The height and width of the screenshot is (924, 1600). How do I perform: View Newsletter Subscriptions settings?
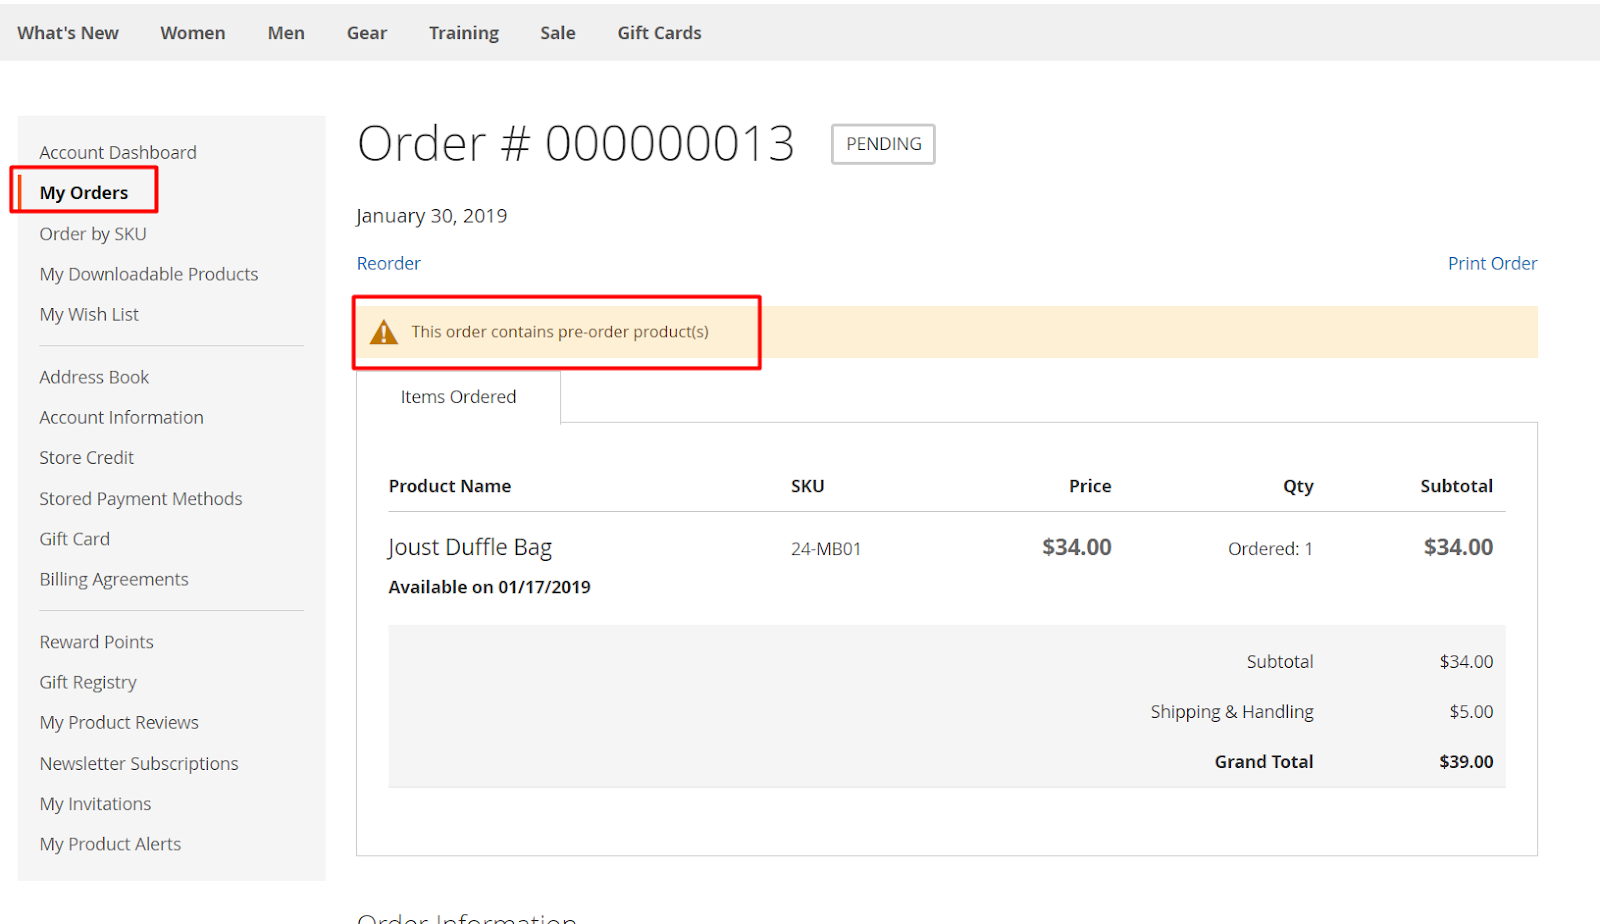click(x=139, y=763)
